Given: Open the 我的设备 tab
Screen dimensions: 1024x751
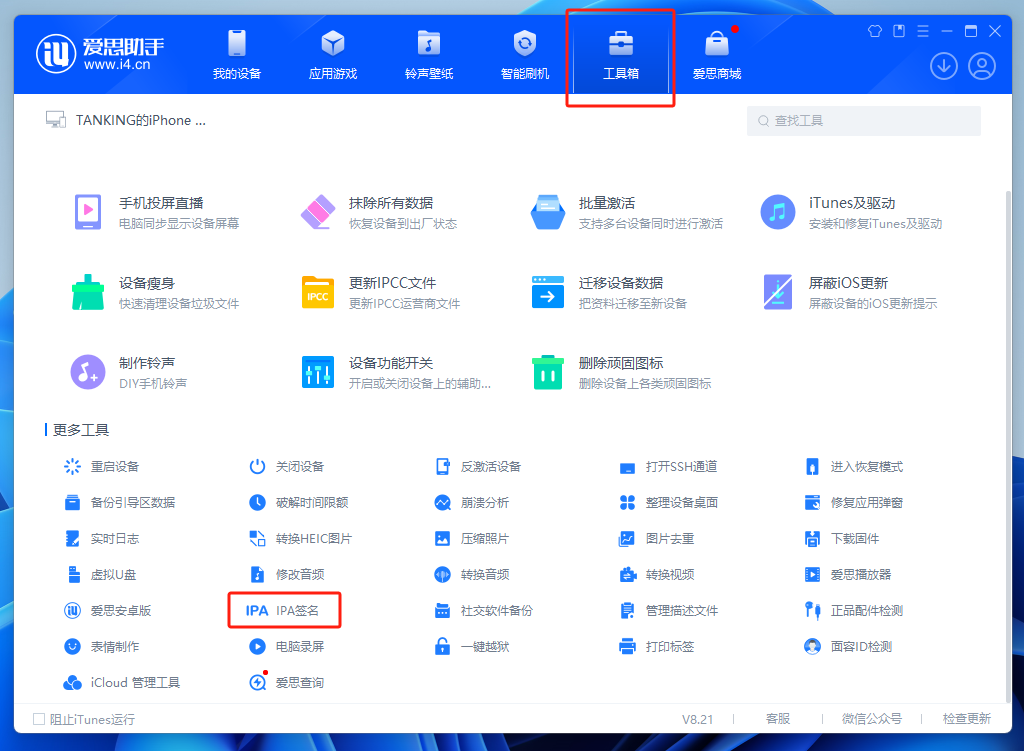Looking at the screenshot, I should 236,55.
